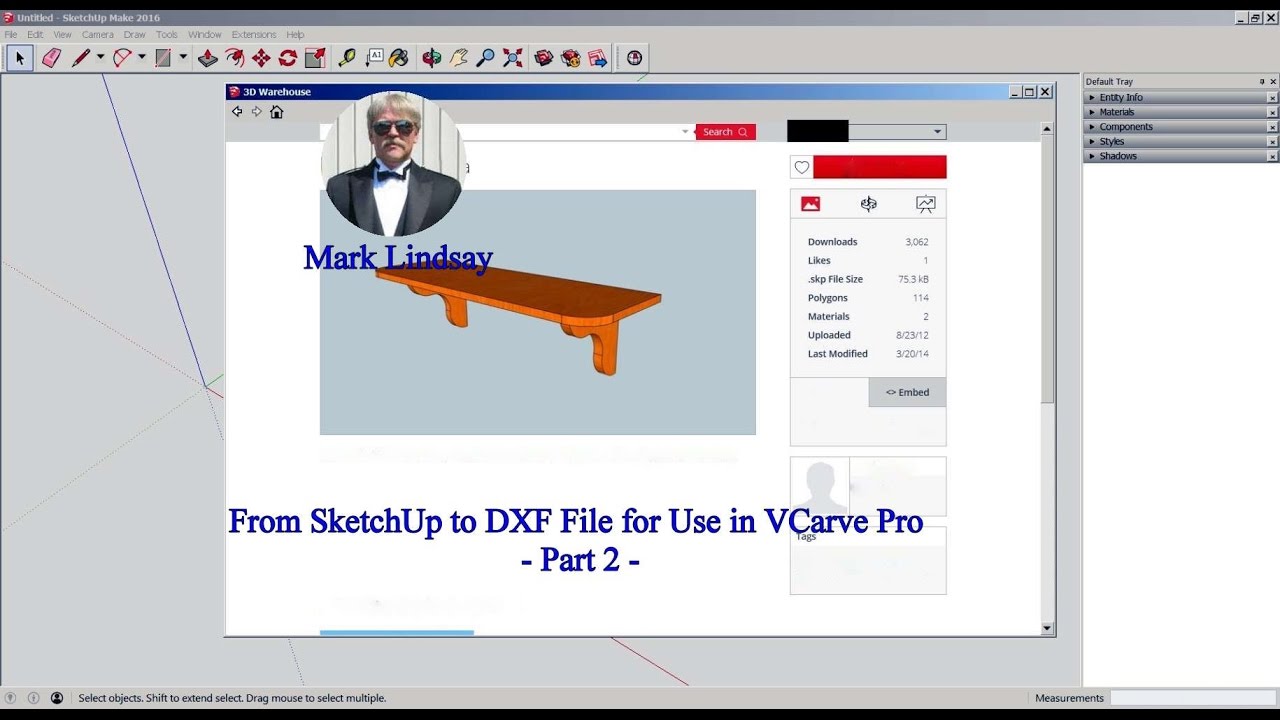Show the model statistics tab icon
1280x720 pixels.
coord(926,204)
